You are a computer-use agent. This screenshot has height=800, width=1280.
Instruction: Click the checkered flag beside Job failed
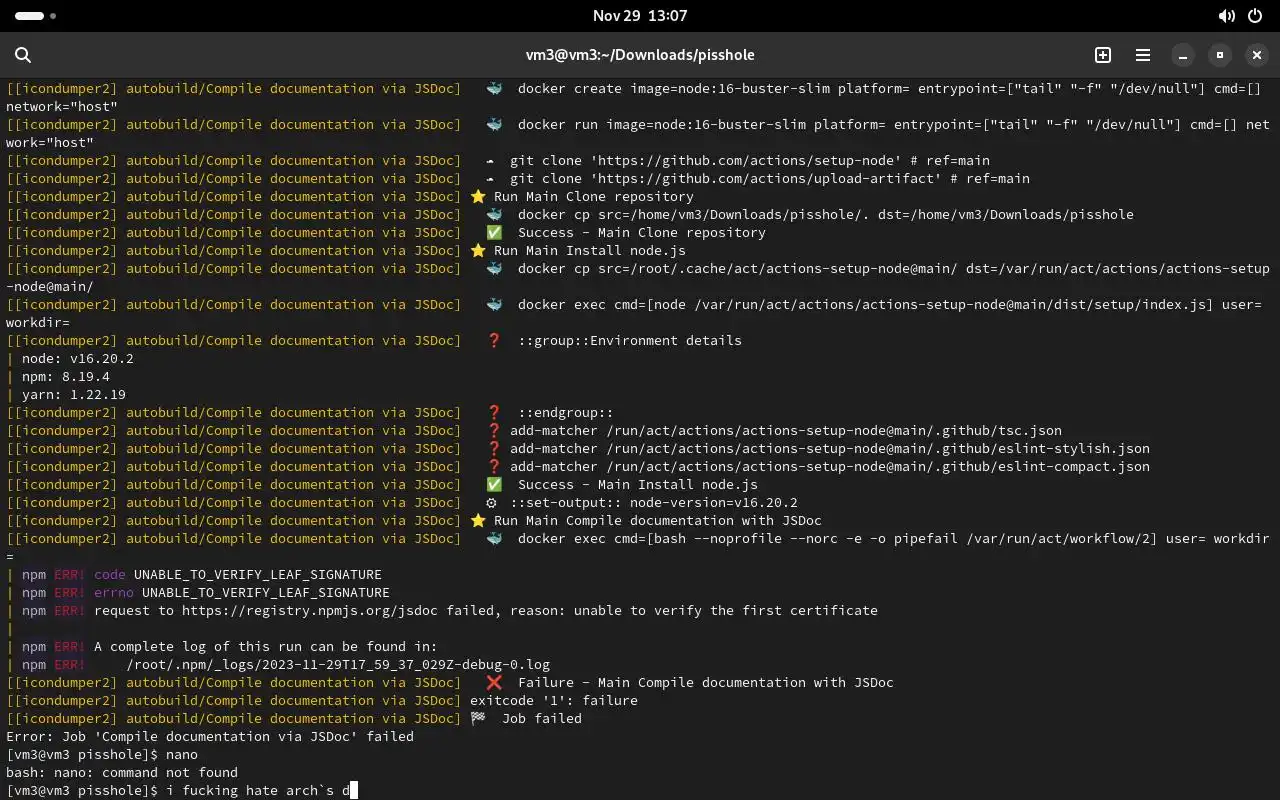pos(479,718)
